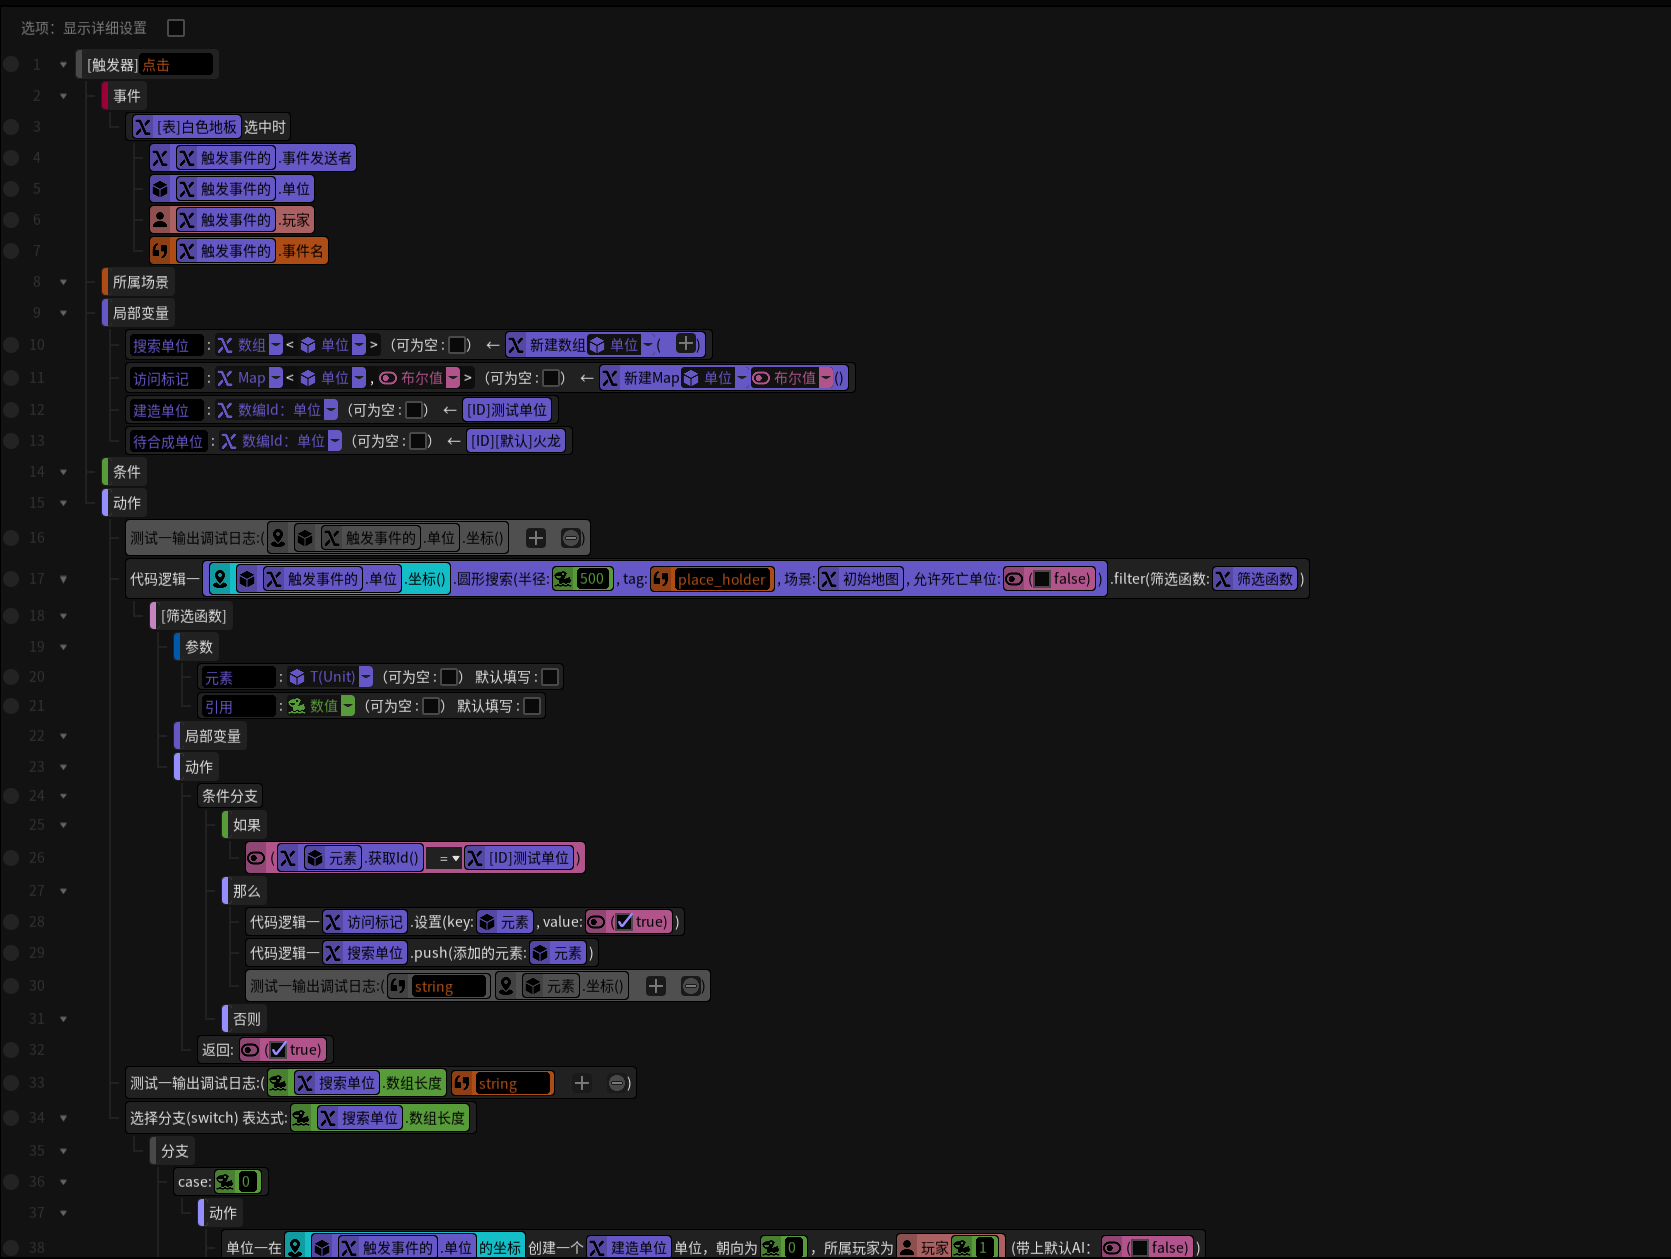This screenshot has height=1259, width=1671.
Task: Select the [ID][默认]火龙 value
Action: pos(516,441)
